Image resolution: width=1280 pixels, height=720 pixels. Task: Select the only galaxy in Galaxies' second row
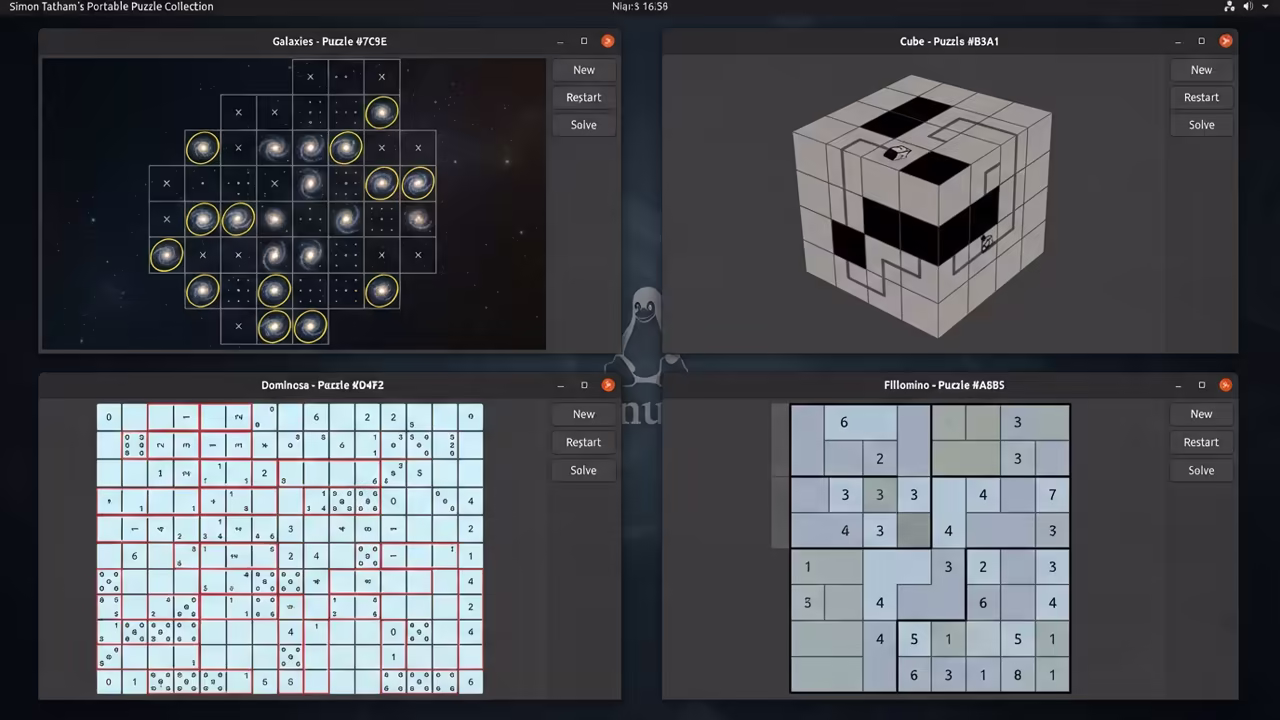(381, 112)
